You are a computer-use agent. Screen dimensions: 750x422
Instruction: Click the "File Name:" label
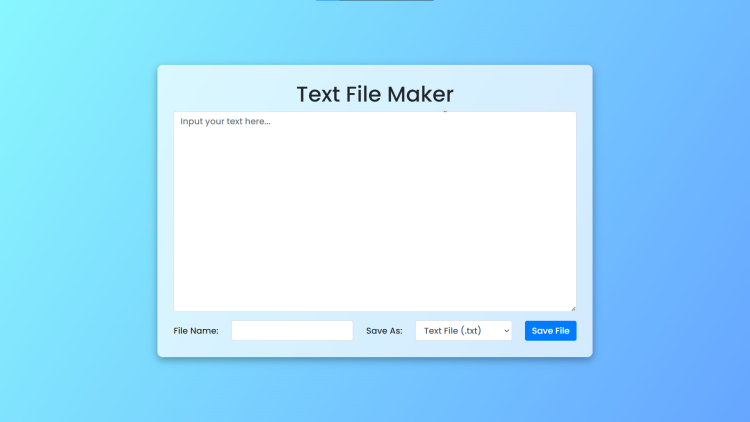tap(196, 331)
